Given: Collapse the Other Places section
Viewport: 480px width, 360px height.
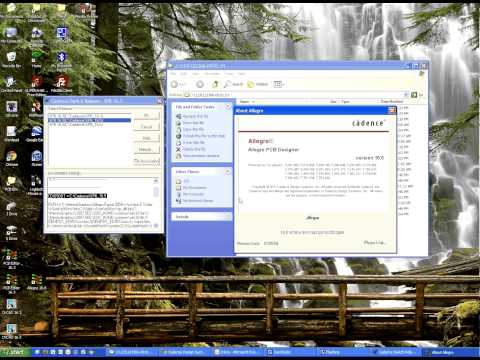Looking at the screenshot, I should coord(228,172).
